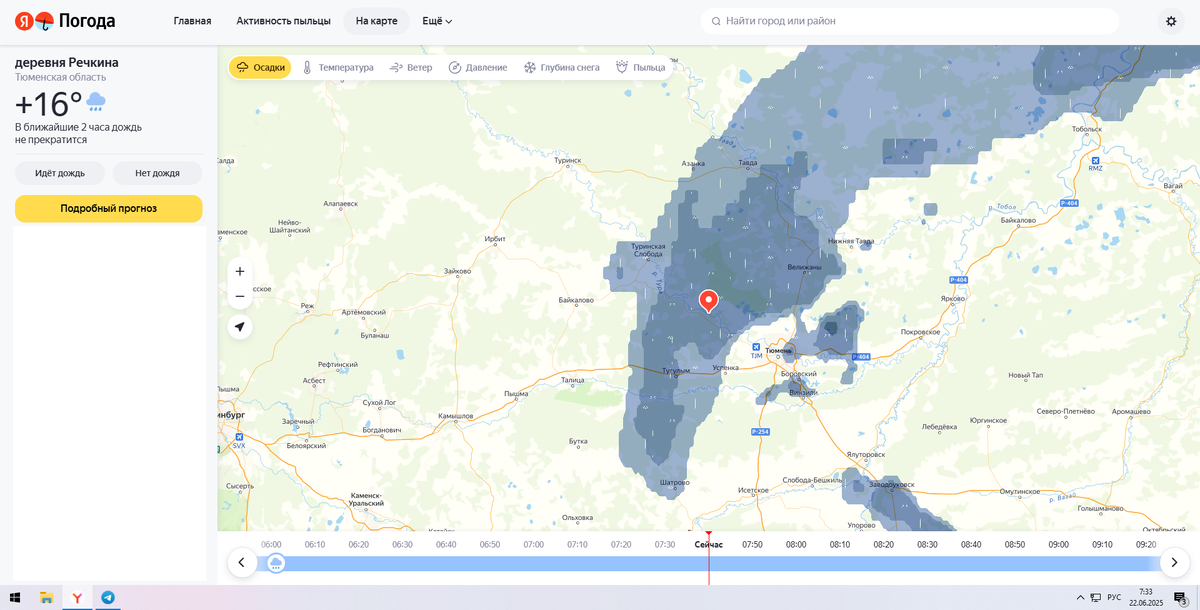Click the Тобольск city label on map
The height and width of the screenshot is (610, 1200).
pyautogui.click(x=1086, y=129)
